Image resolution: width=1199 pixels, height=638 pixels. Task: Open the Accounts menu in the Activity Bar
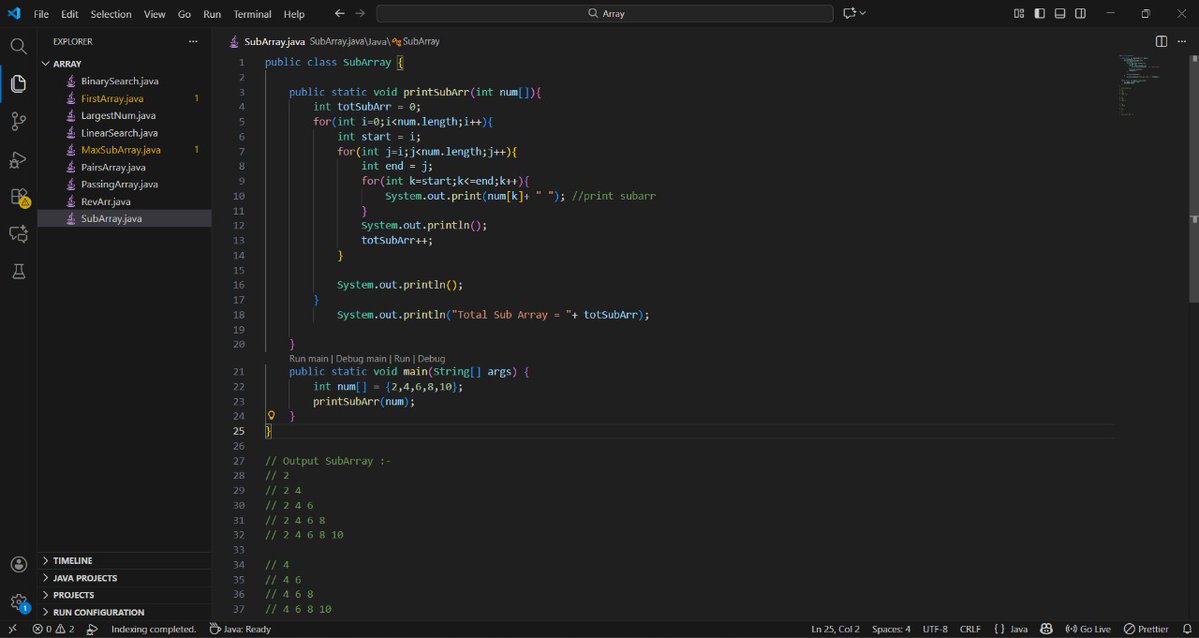pyautogui.click(x=17, y=564)
